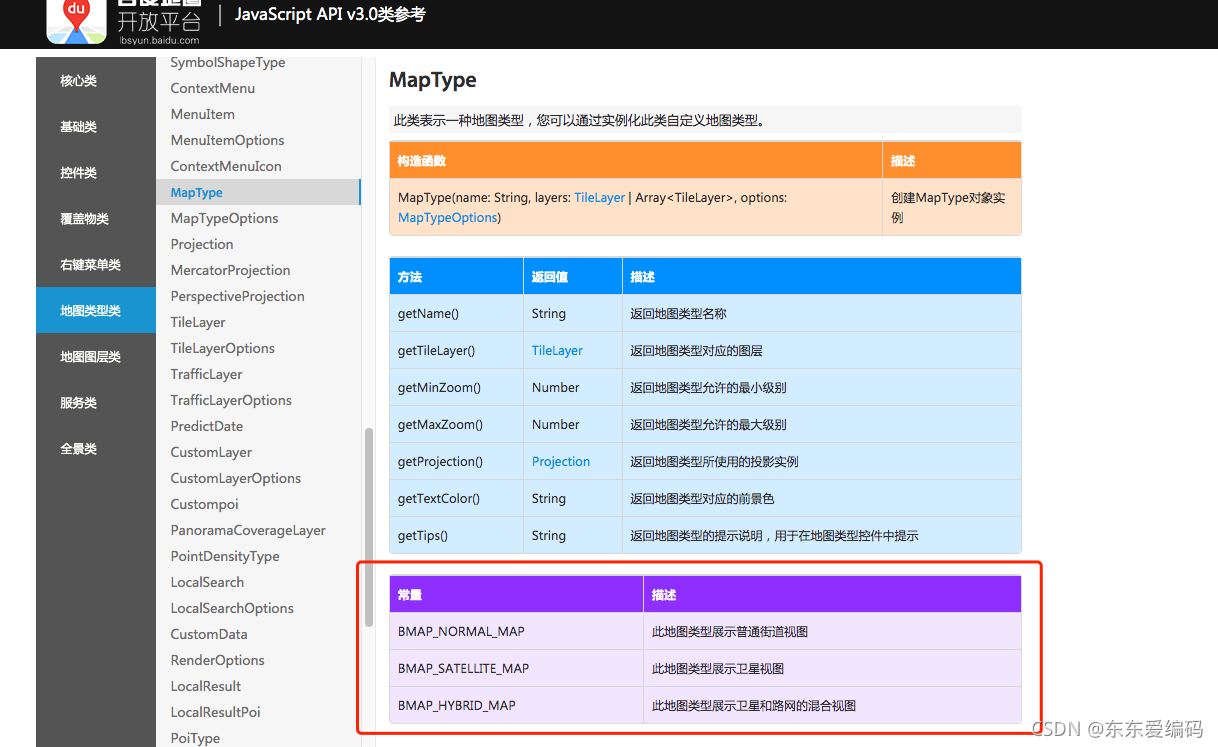
Task: Click the JavaScript API v3.0类参考 title
Action: pos(329,15)
